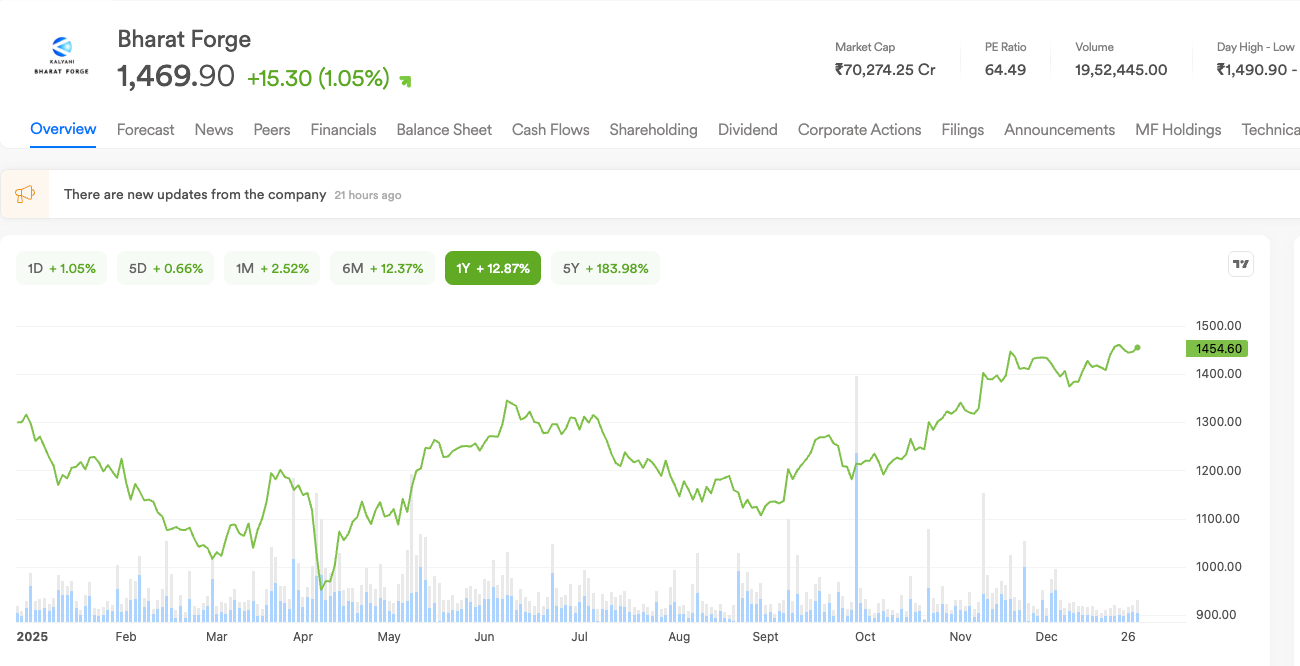The width and height of the screenshot is (1300, 666).
Task: Click the 2025 x-axis year label
Action: 33,636
